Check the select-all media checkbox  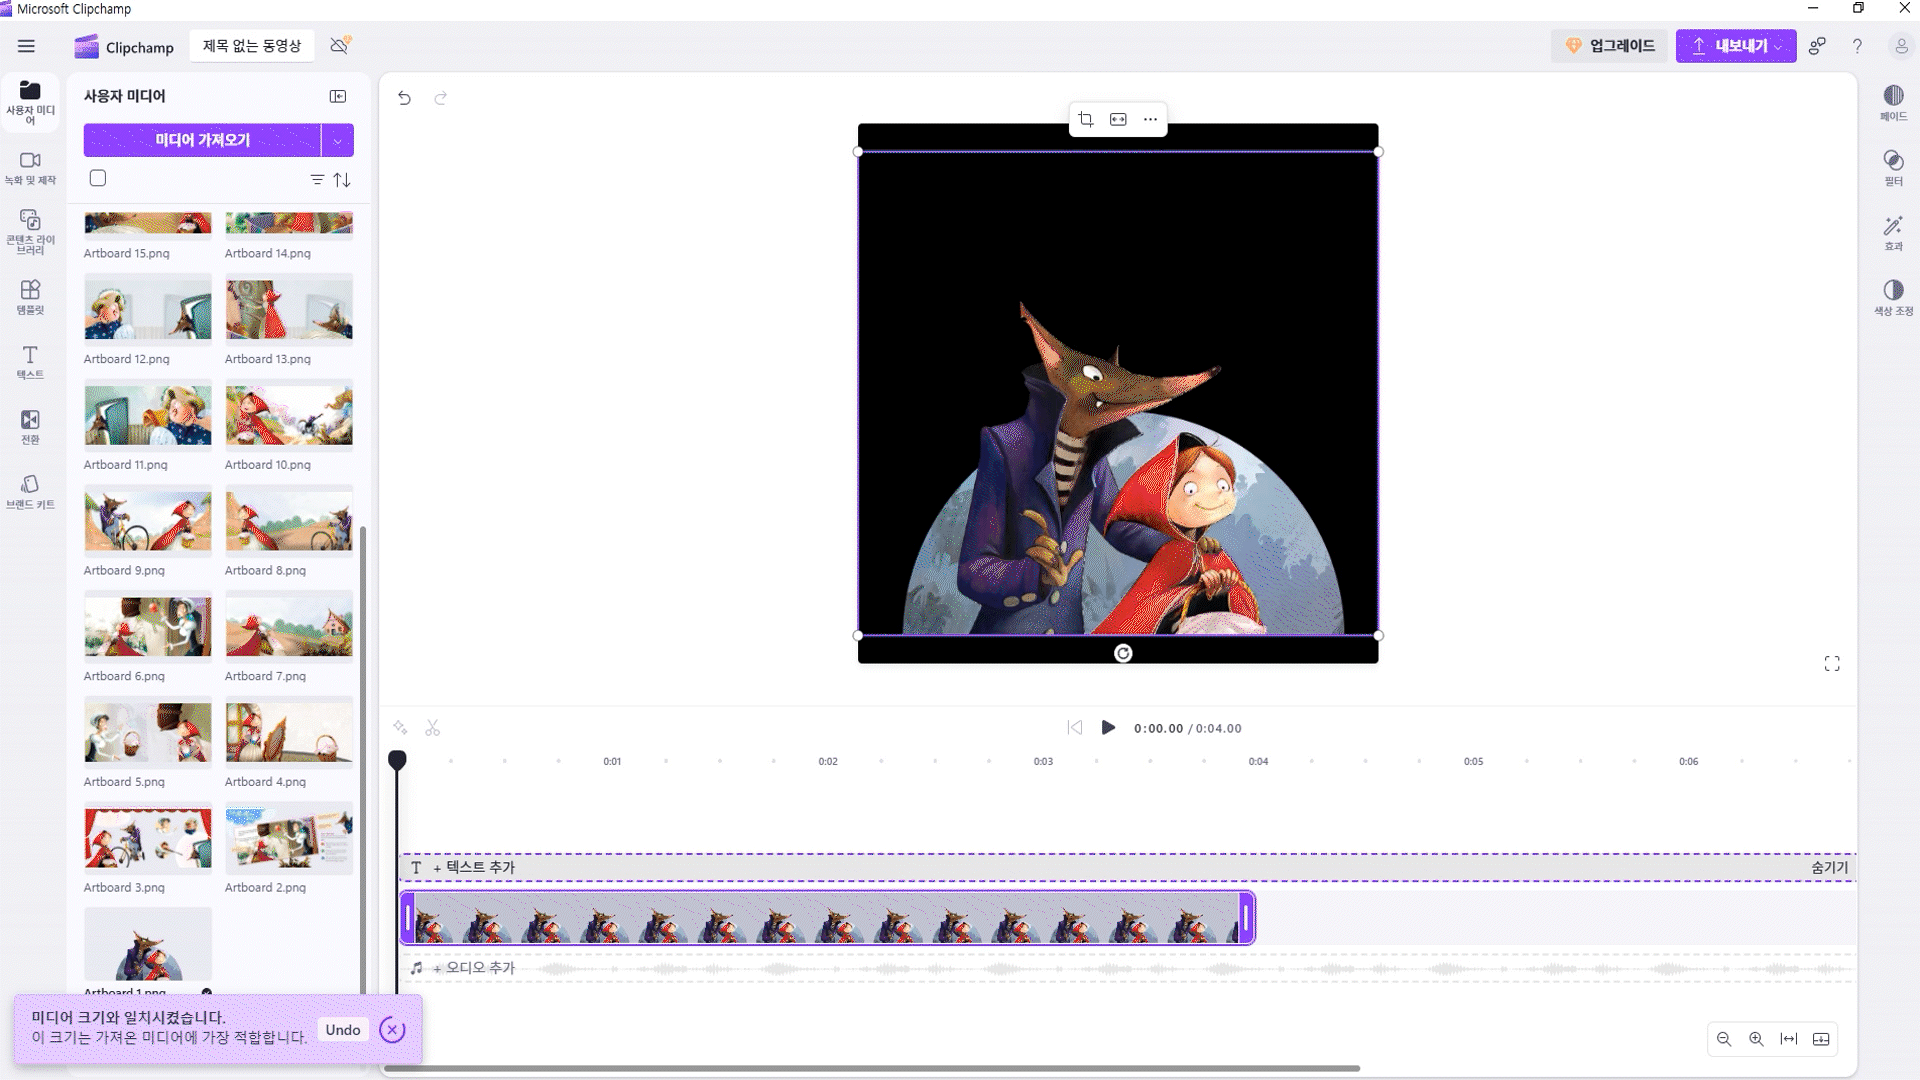pyautogui.click(x=98, y=178)
